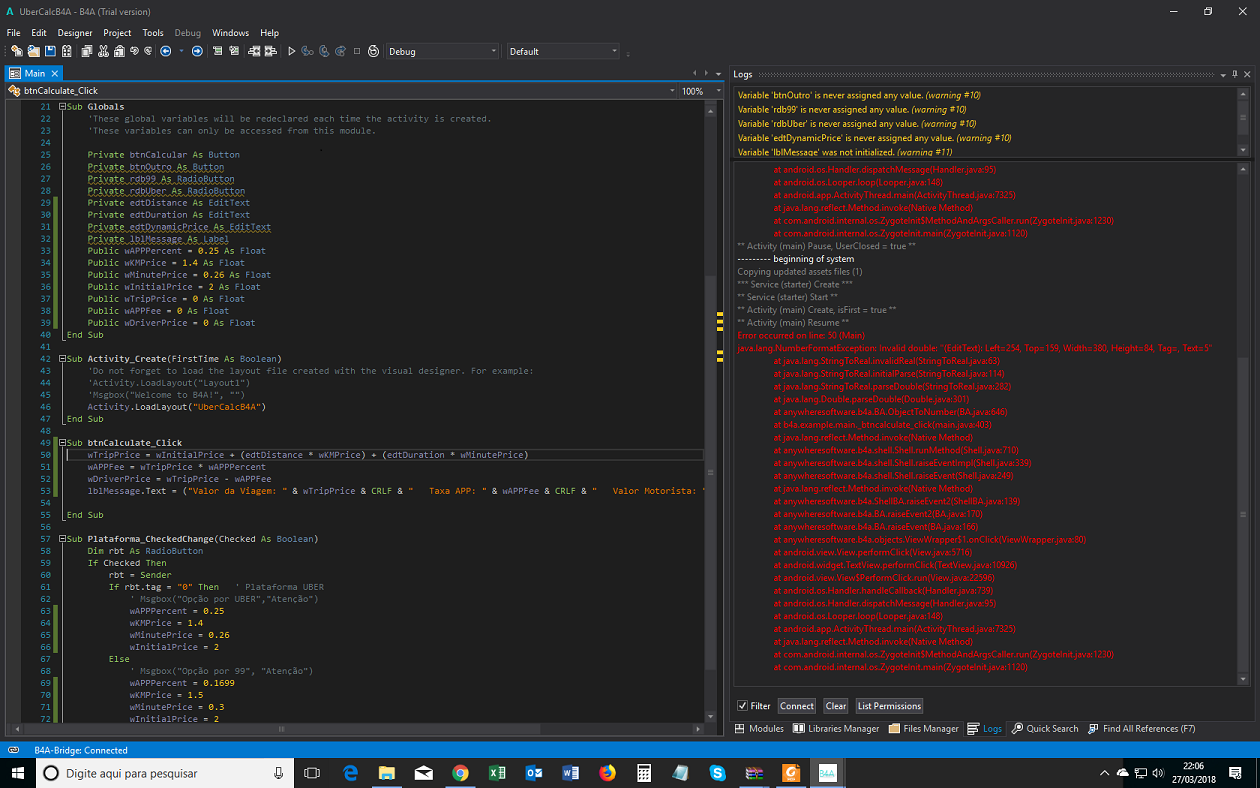The height and width of the screenshot is (788, 1260).
Task: Uncheck the Filter checkbox in Logs
Action: coord(742,706)
